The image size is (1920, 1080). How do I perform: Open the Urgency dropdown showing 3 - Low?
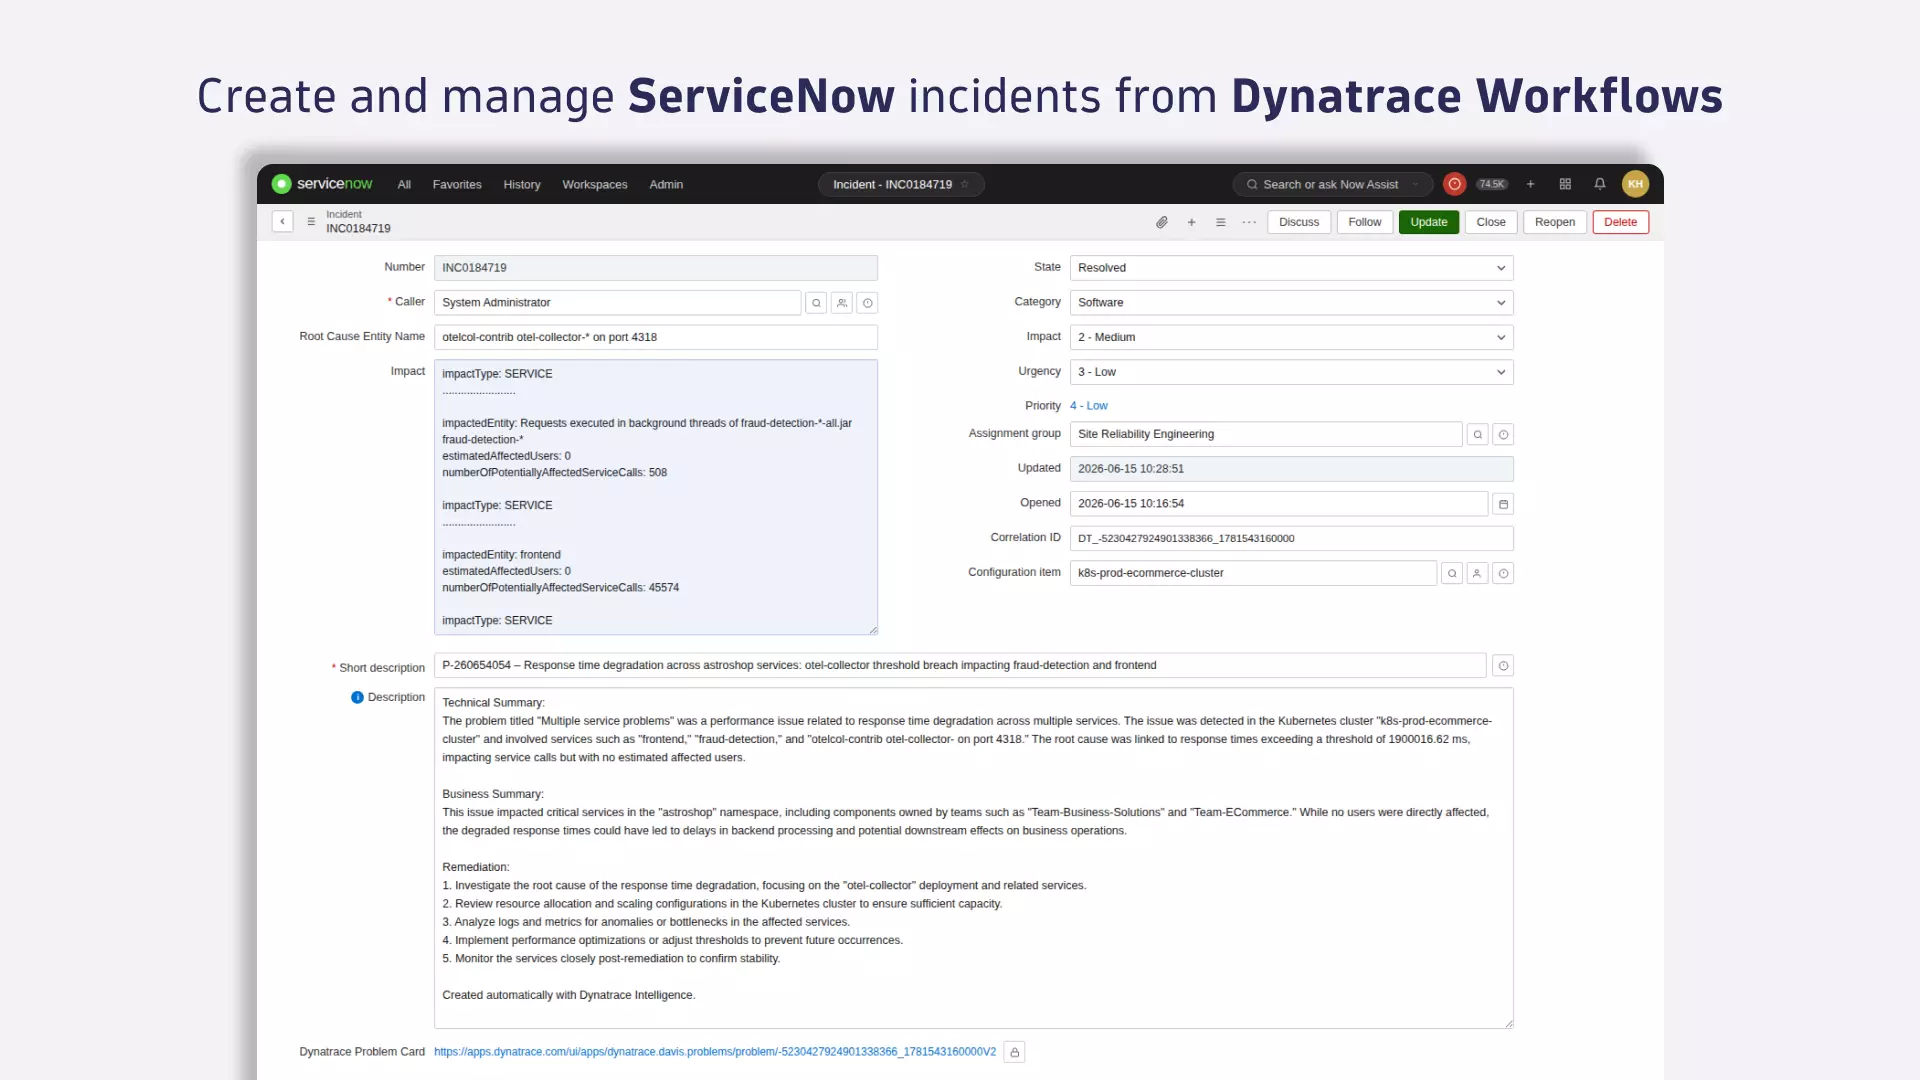(x=1291, y=372)
